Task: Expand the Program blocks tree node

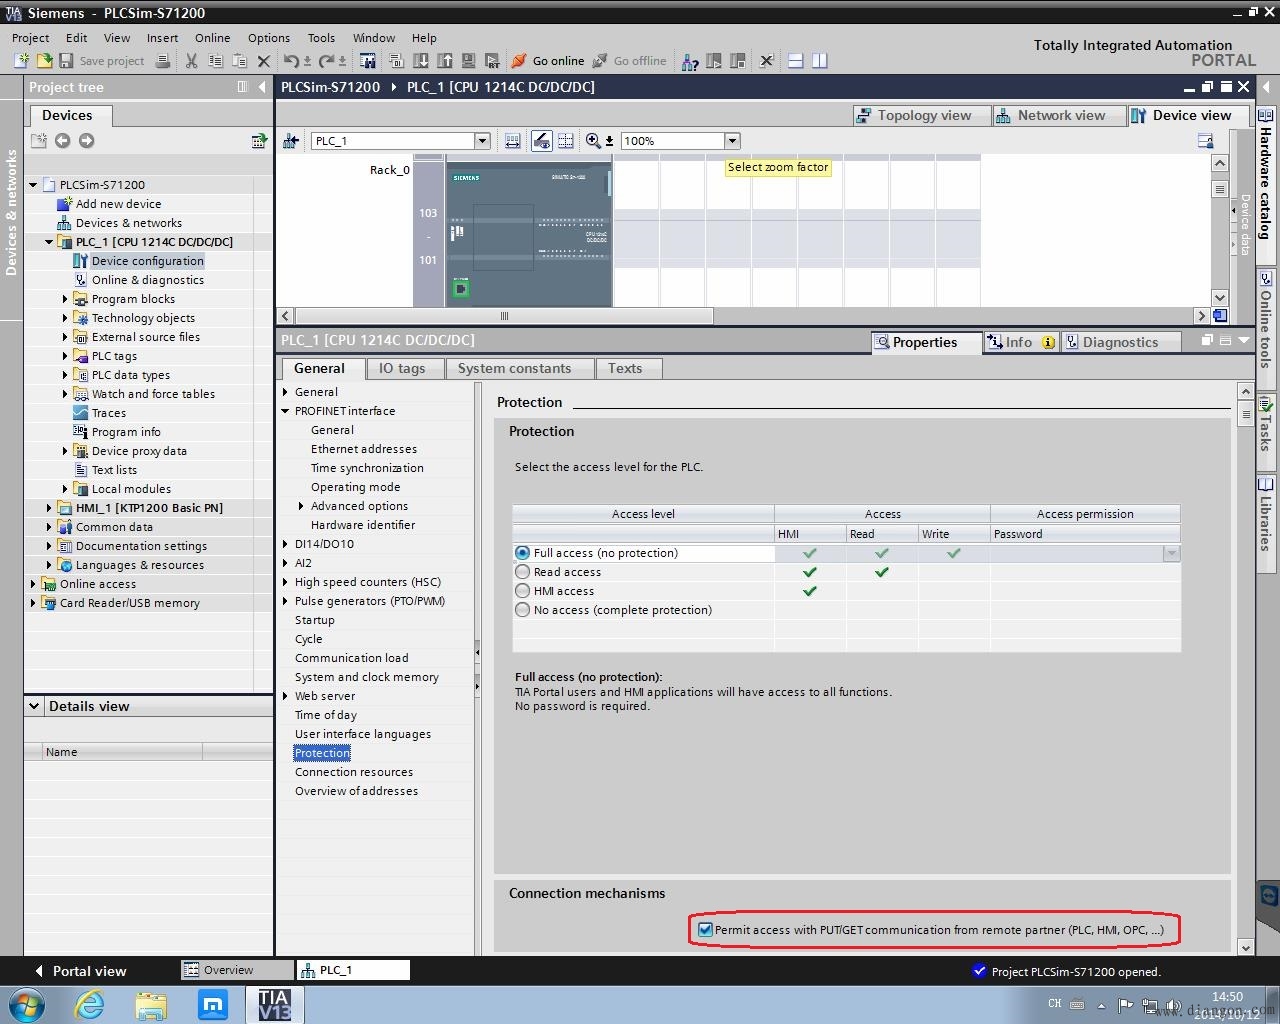Action: (65, 299)
